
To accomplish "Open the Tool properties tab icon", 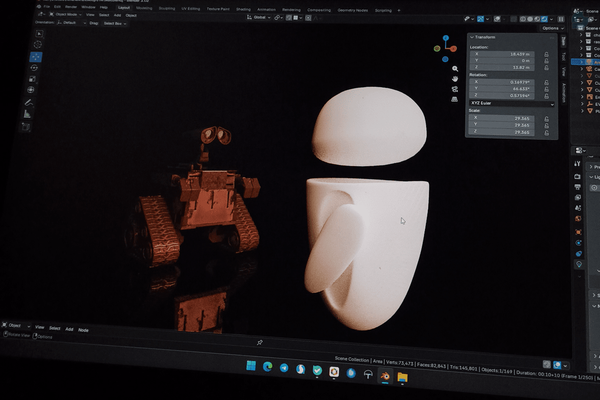I will click(x=578, y=163).
